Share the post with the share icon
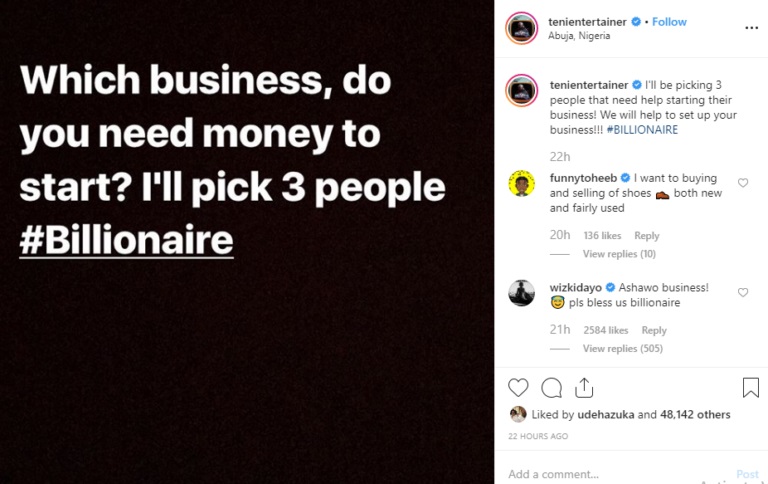768x484 pixels. [x=584, y=387]
